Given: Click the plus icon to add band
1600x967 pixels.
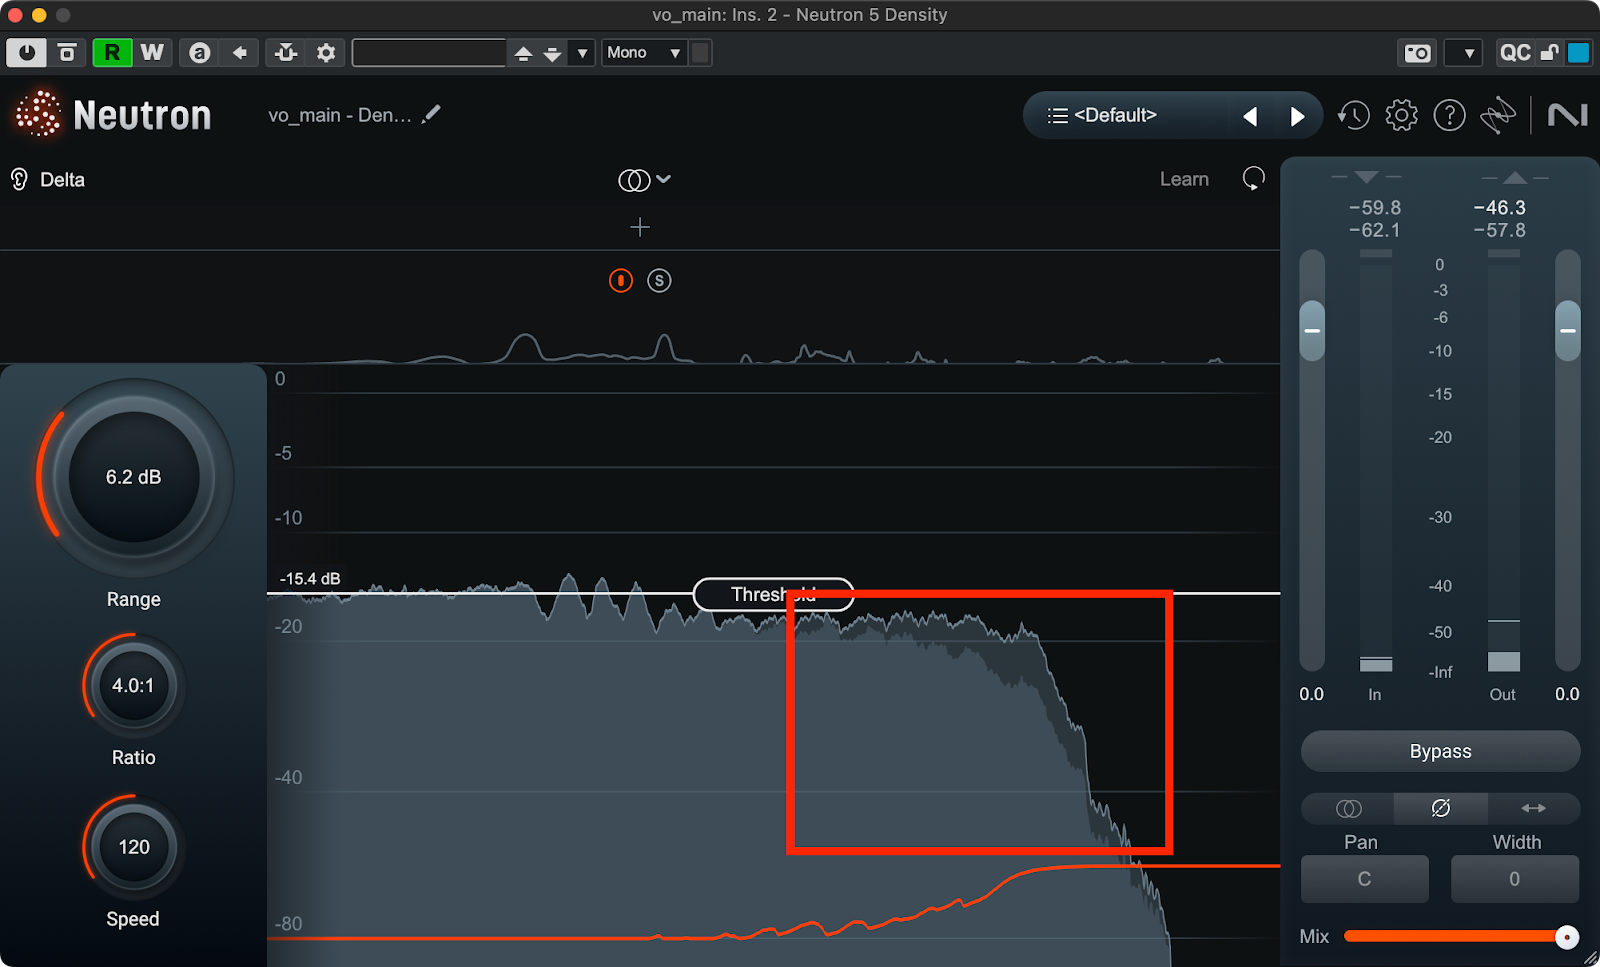Looking at the screenshot, I should 640,228.
